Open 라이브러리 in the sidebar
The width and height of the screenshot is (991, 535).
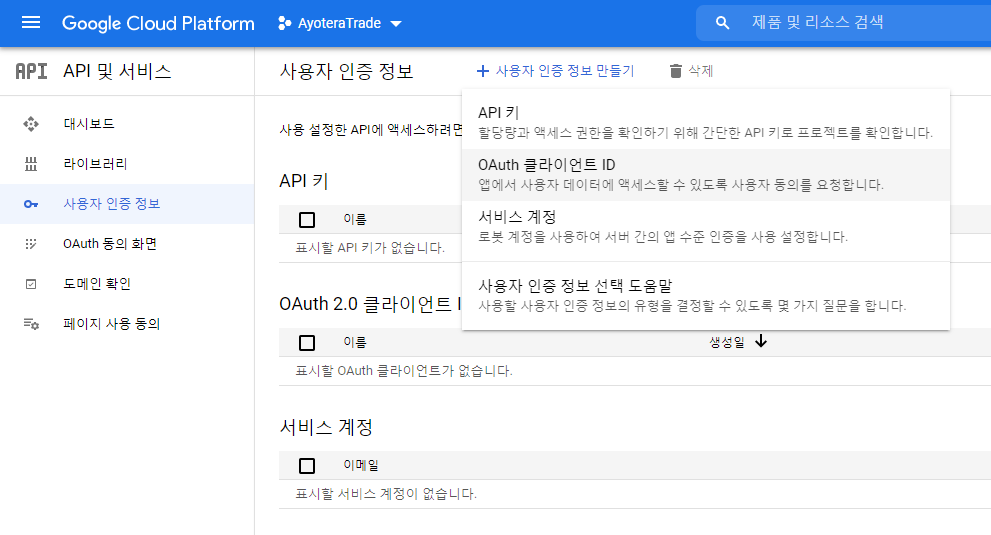tap(127, 164)
